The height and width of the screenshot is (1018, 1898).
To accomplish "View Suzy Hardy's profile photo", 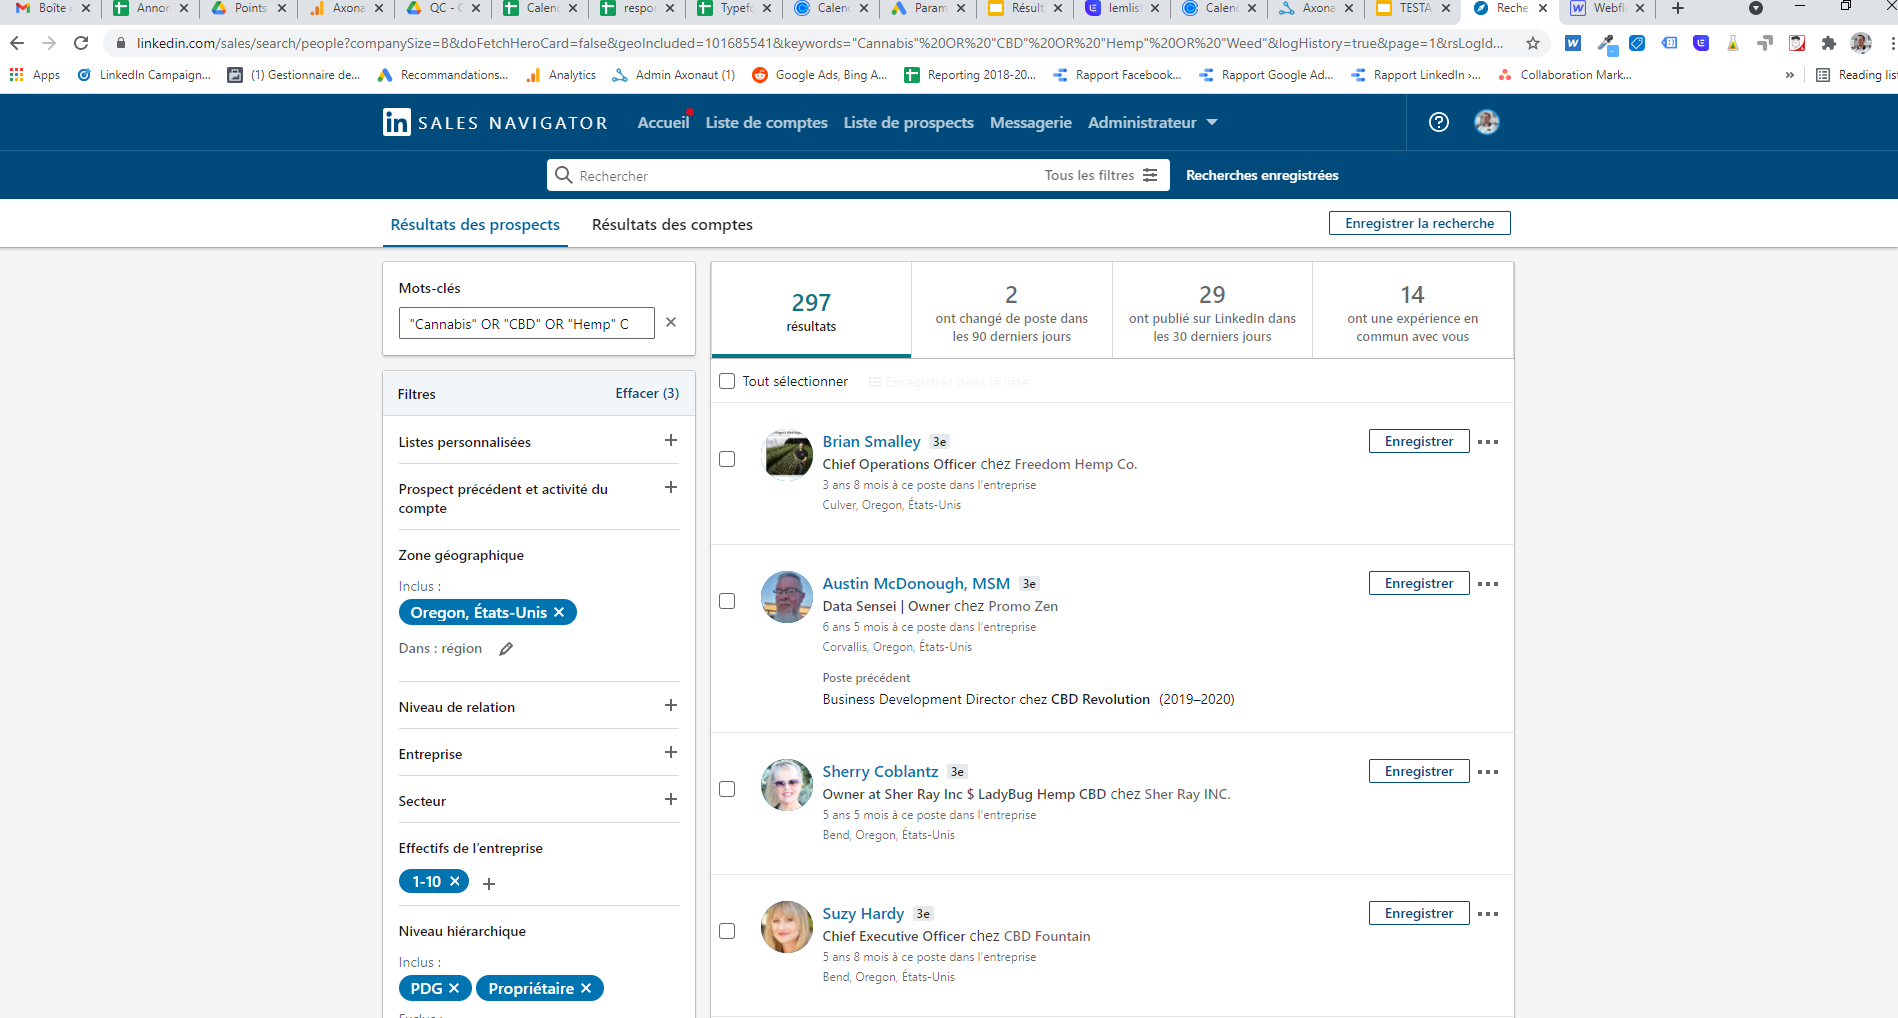I will (787, 927).
